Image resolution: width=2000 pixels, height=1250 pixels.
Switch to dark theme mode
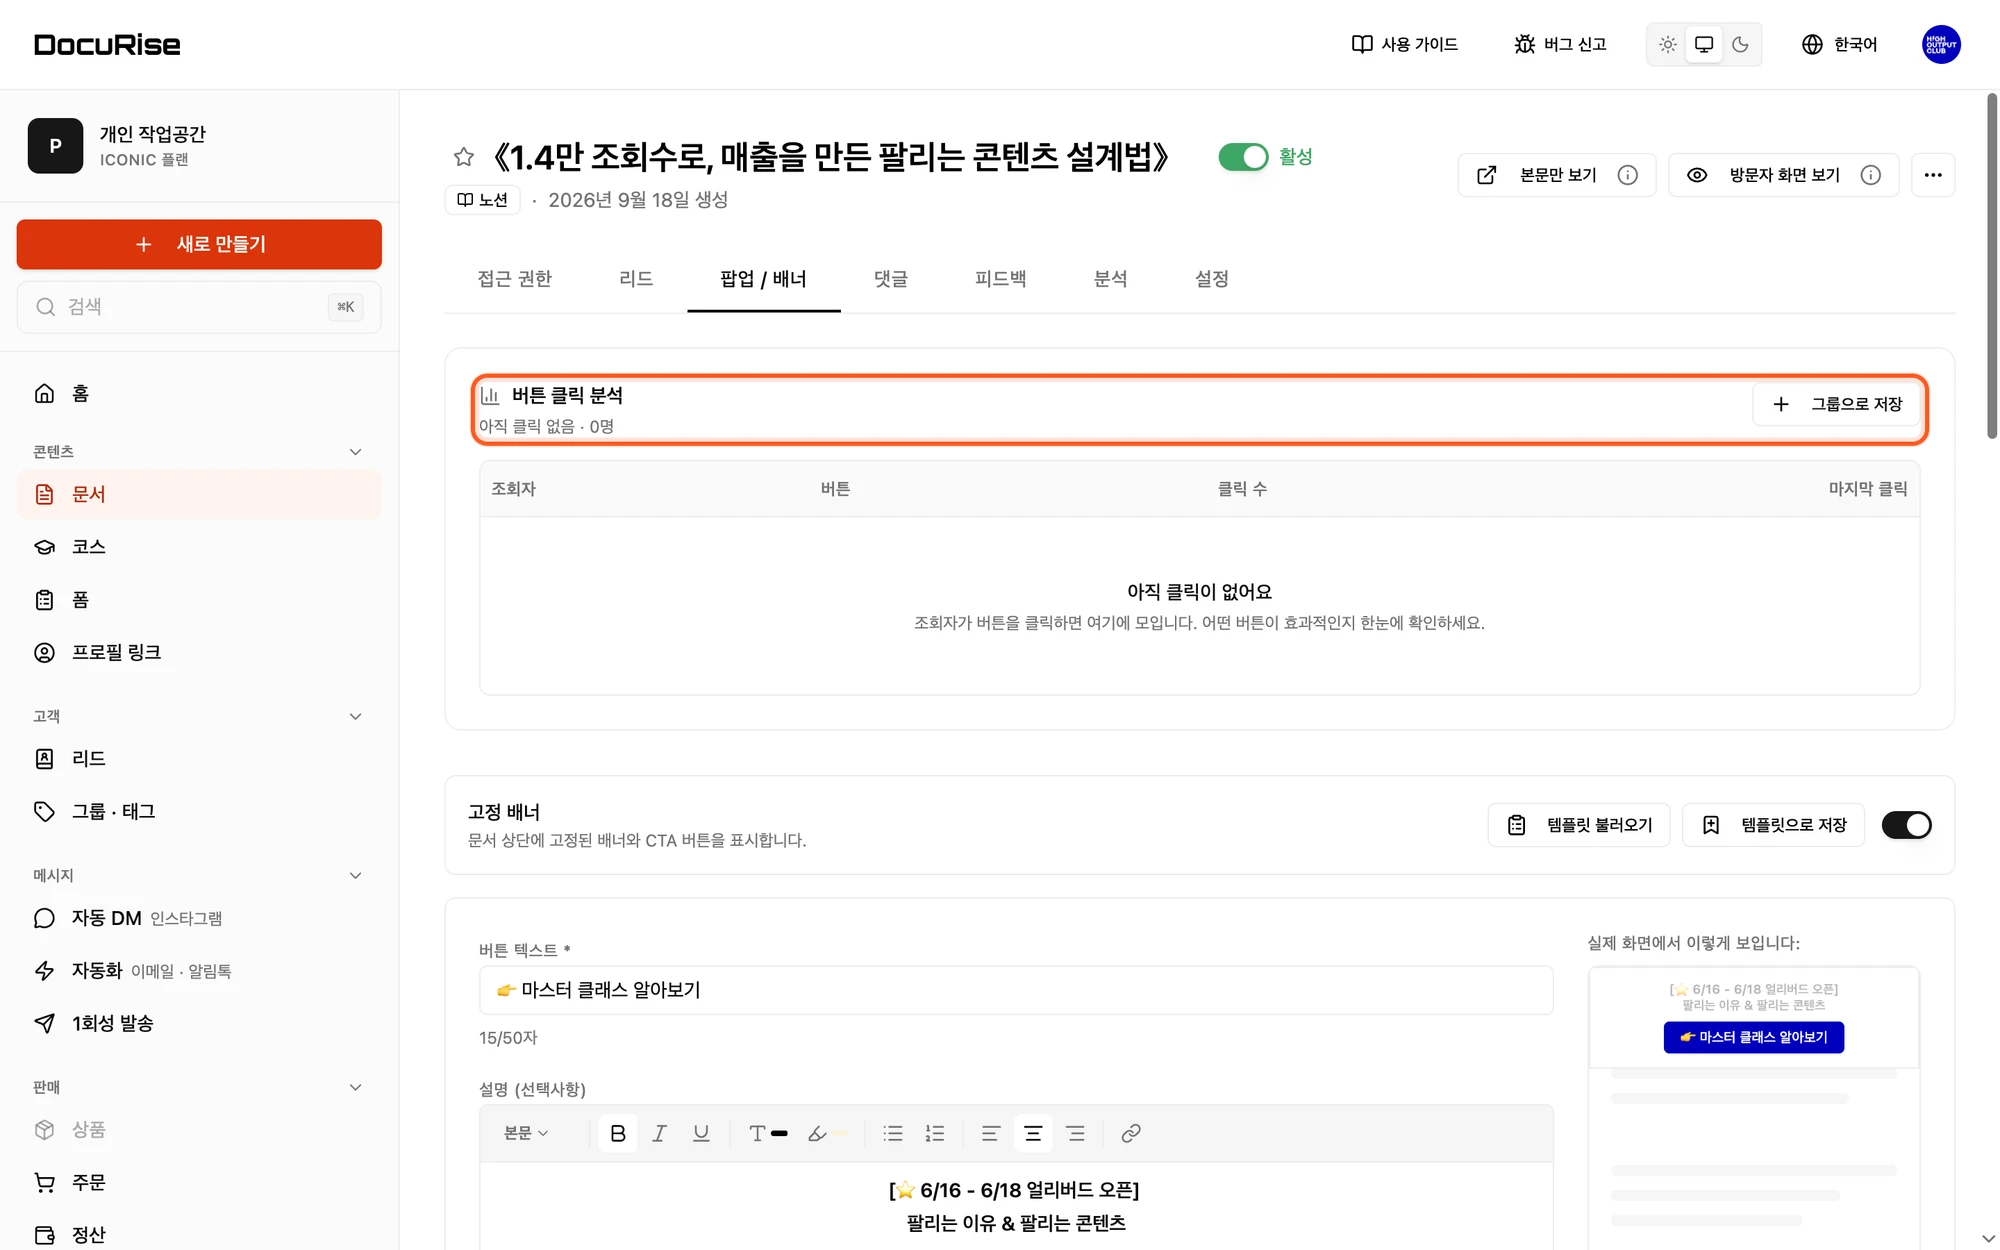click(x=1741, y=44)
